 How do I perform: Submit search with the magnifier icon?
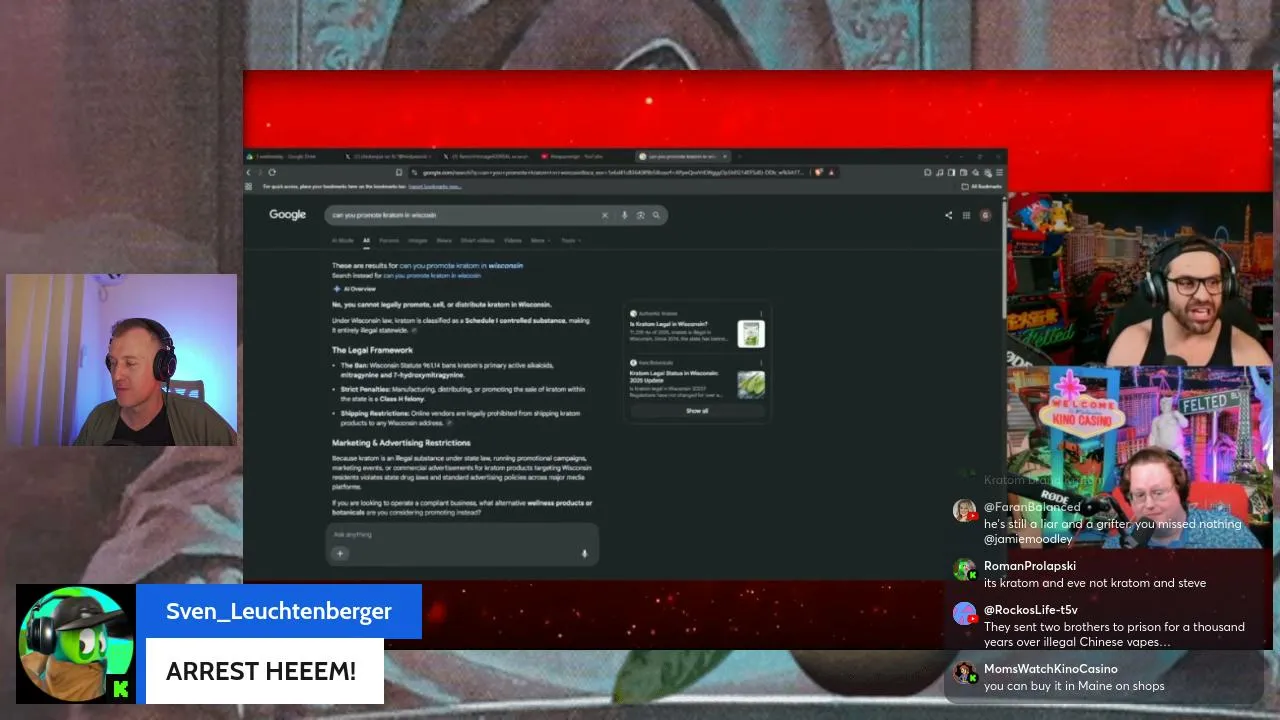[x=656, y=215]
